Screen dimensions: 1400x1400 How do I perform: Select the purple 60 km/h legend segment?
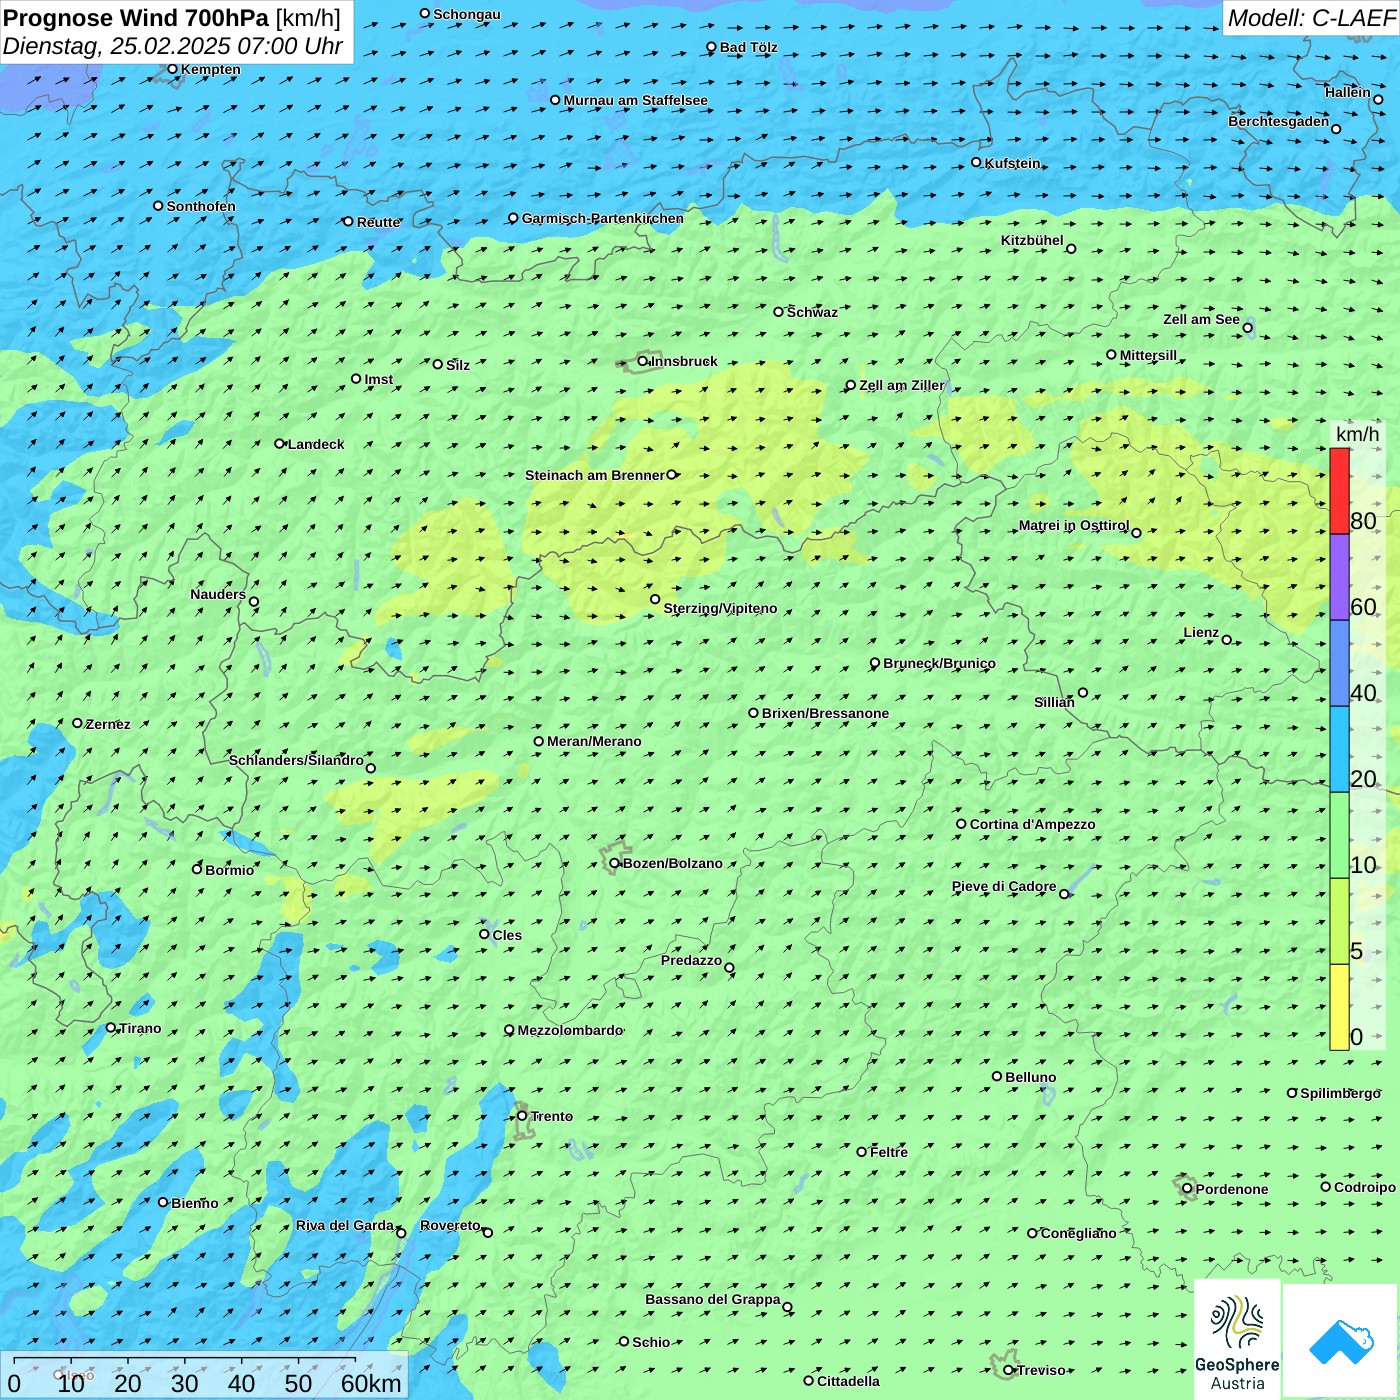point(1339,577)
